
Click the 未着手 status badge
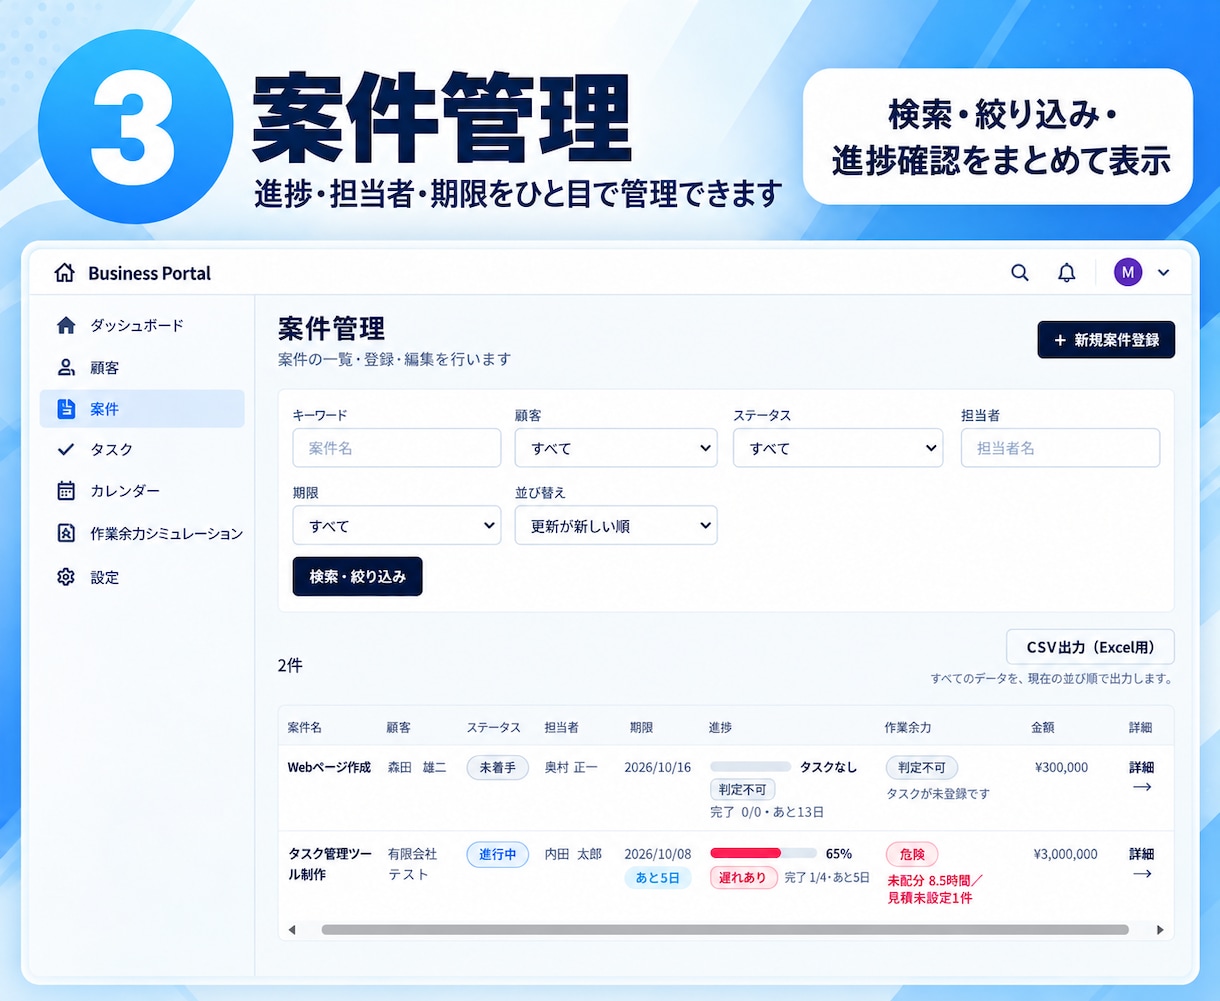click(497, 767)
